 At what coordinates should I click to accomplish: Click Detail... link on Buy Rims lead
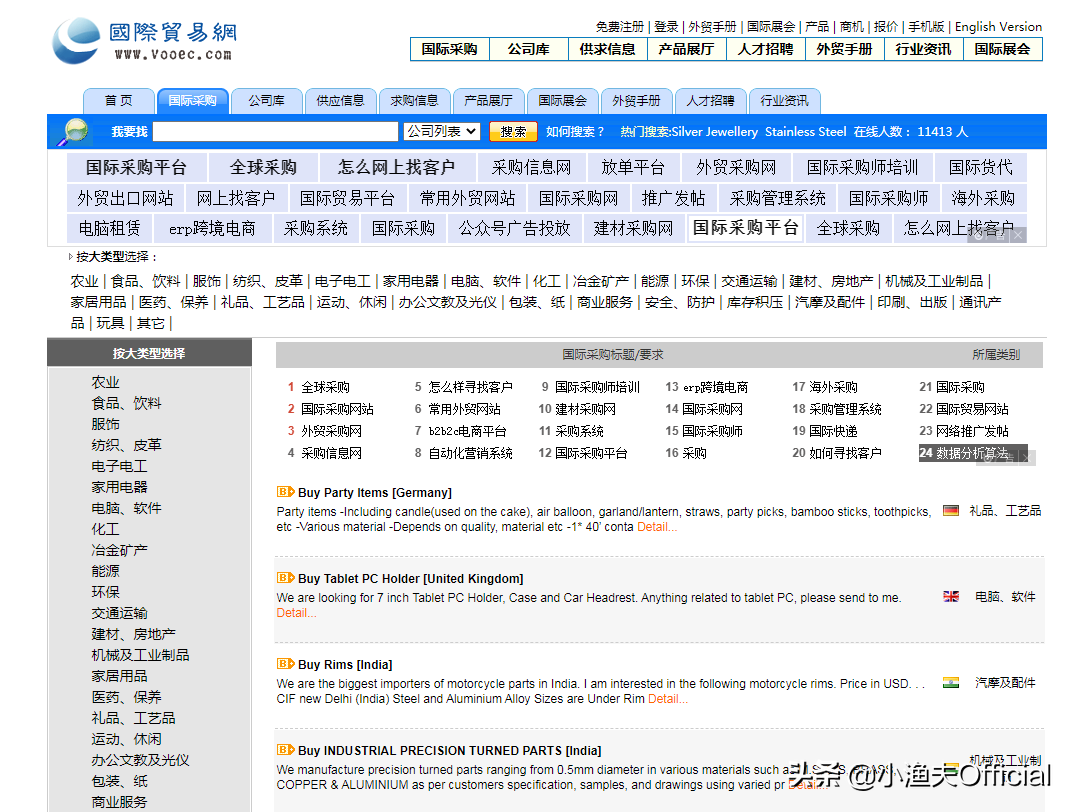[x=666, y=700]
